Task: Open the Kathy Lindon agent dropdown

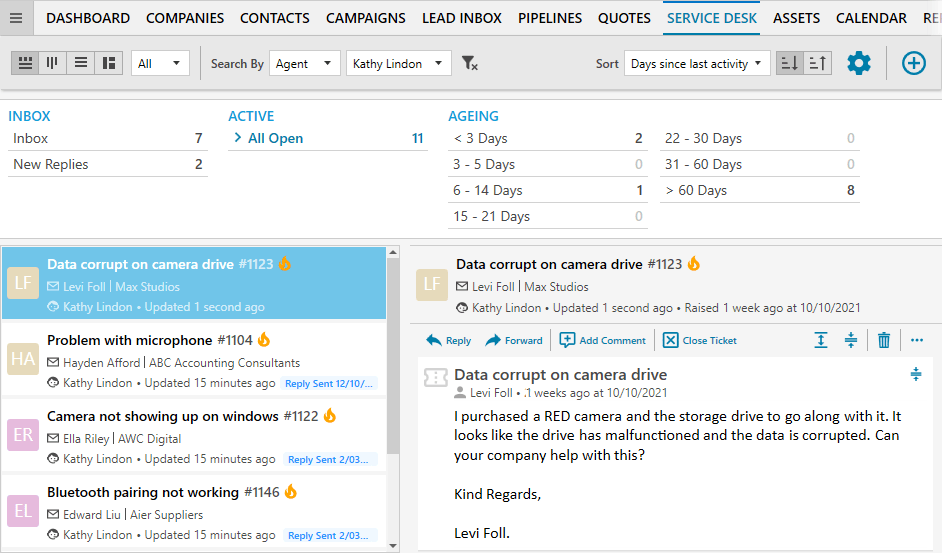Action: [x=398, y=63]
